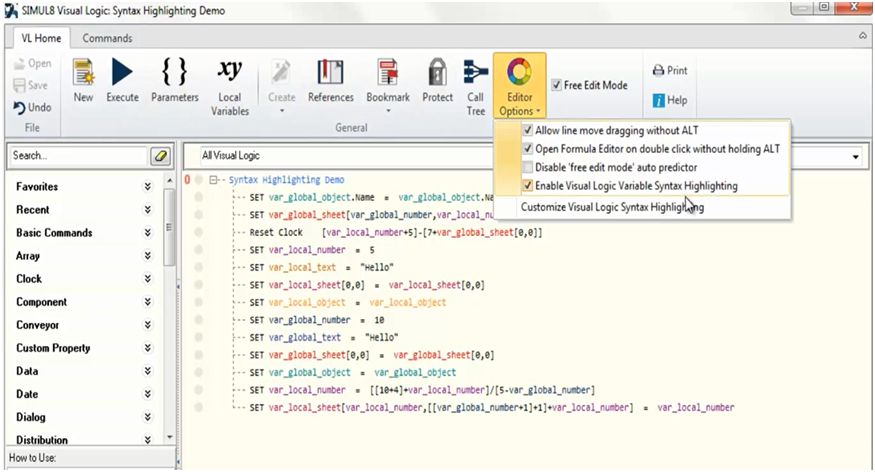Click the Bookmark icon
This screenshot has height=472, width=875.
388,73
